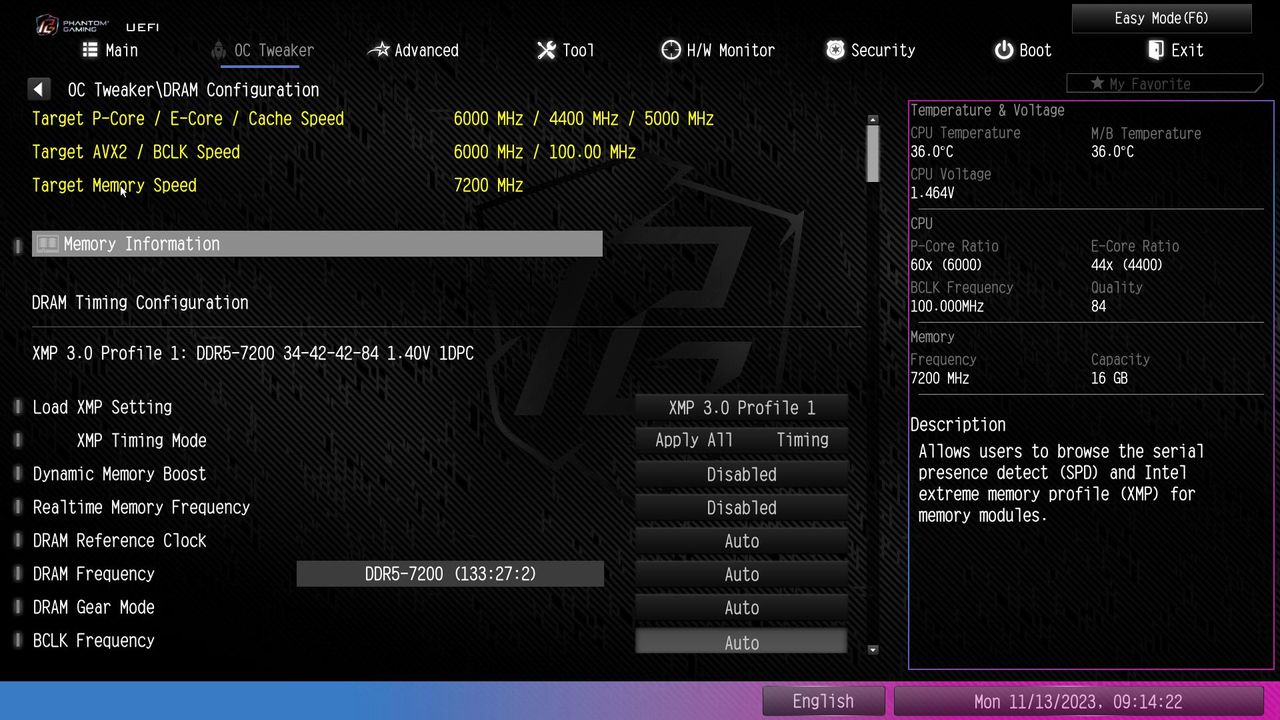Click the CPU Voltage 1.464V reading
The width and height of the screenshot is (1280, 720).
pyautogui.click(x=932, y=193)
